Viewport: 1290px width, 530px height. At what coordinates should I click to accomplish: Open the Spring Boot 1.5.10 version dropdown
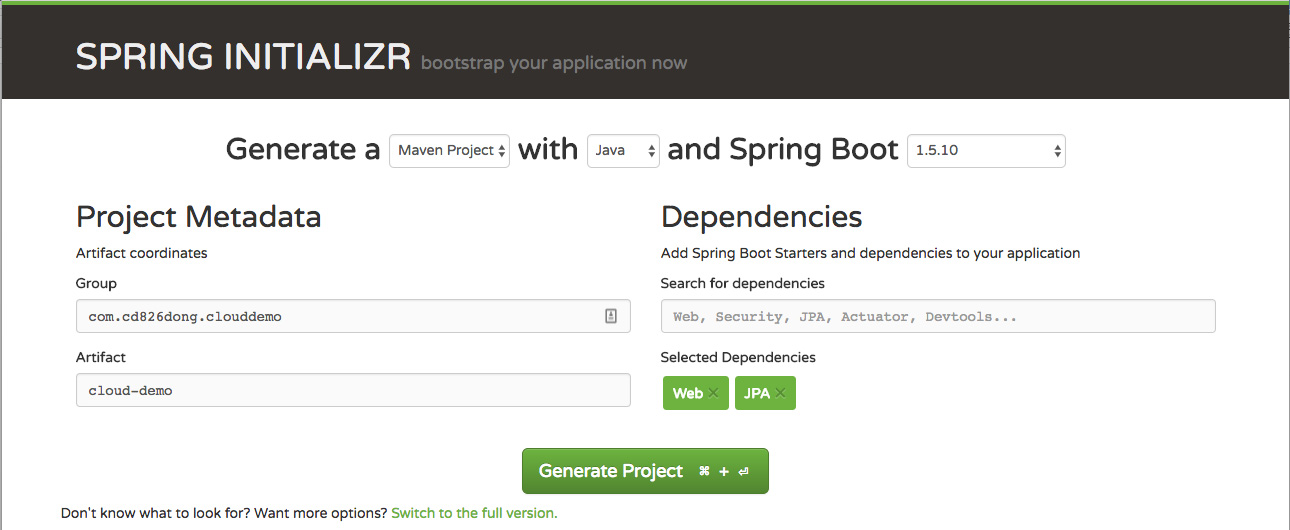pyautogui.click(x=986, y=151)
